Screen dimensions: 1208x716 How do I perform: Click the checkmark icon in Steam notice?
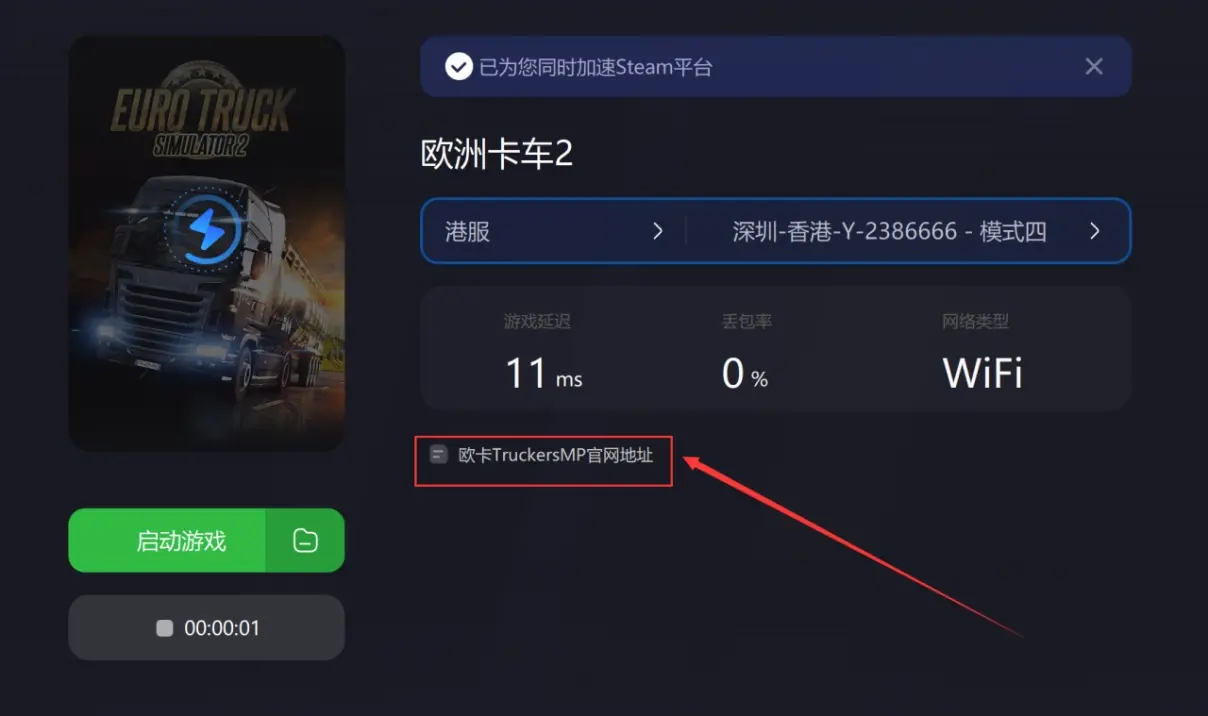(459, 67)
